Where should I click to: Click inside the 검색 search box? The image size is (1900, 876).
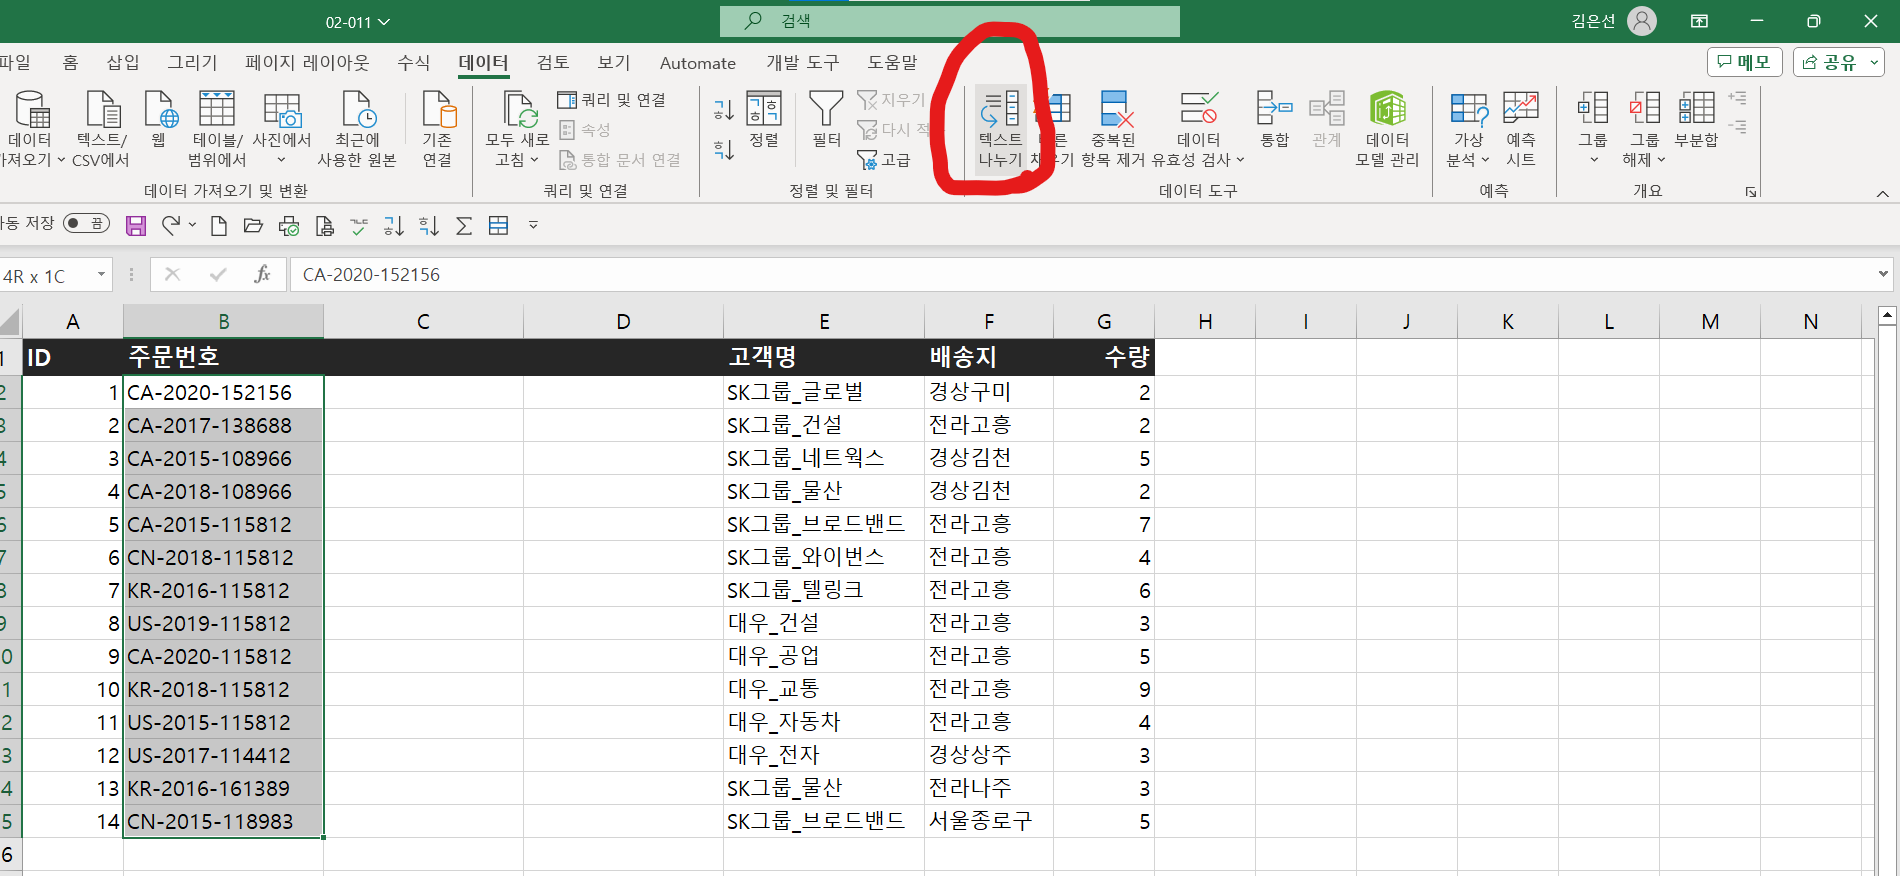point(950,21)
